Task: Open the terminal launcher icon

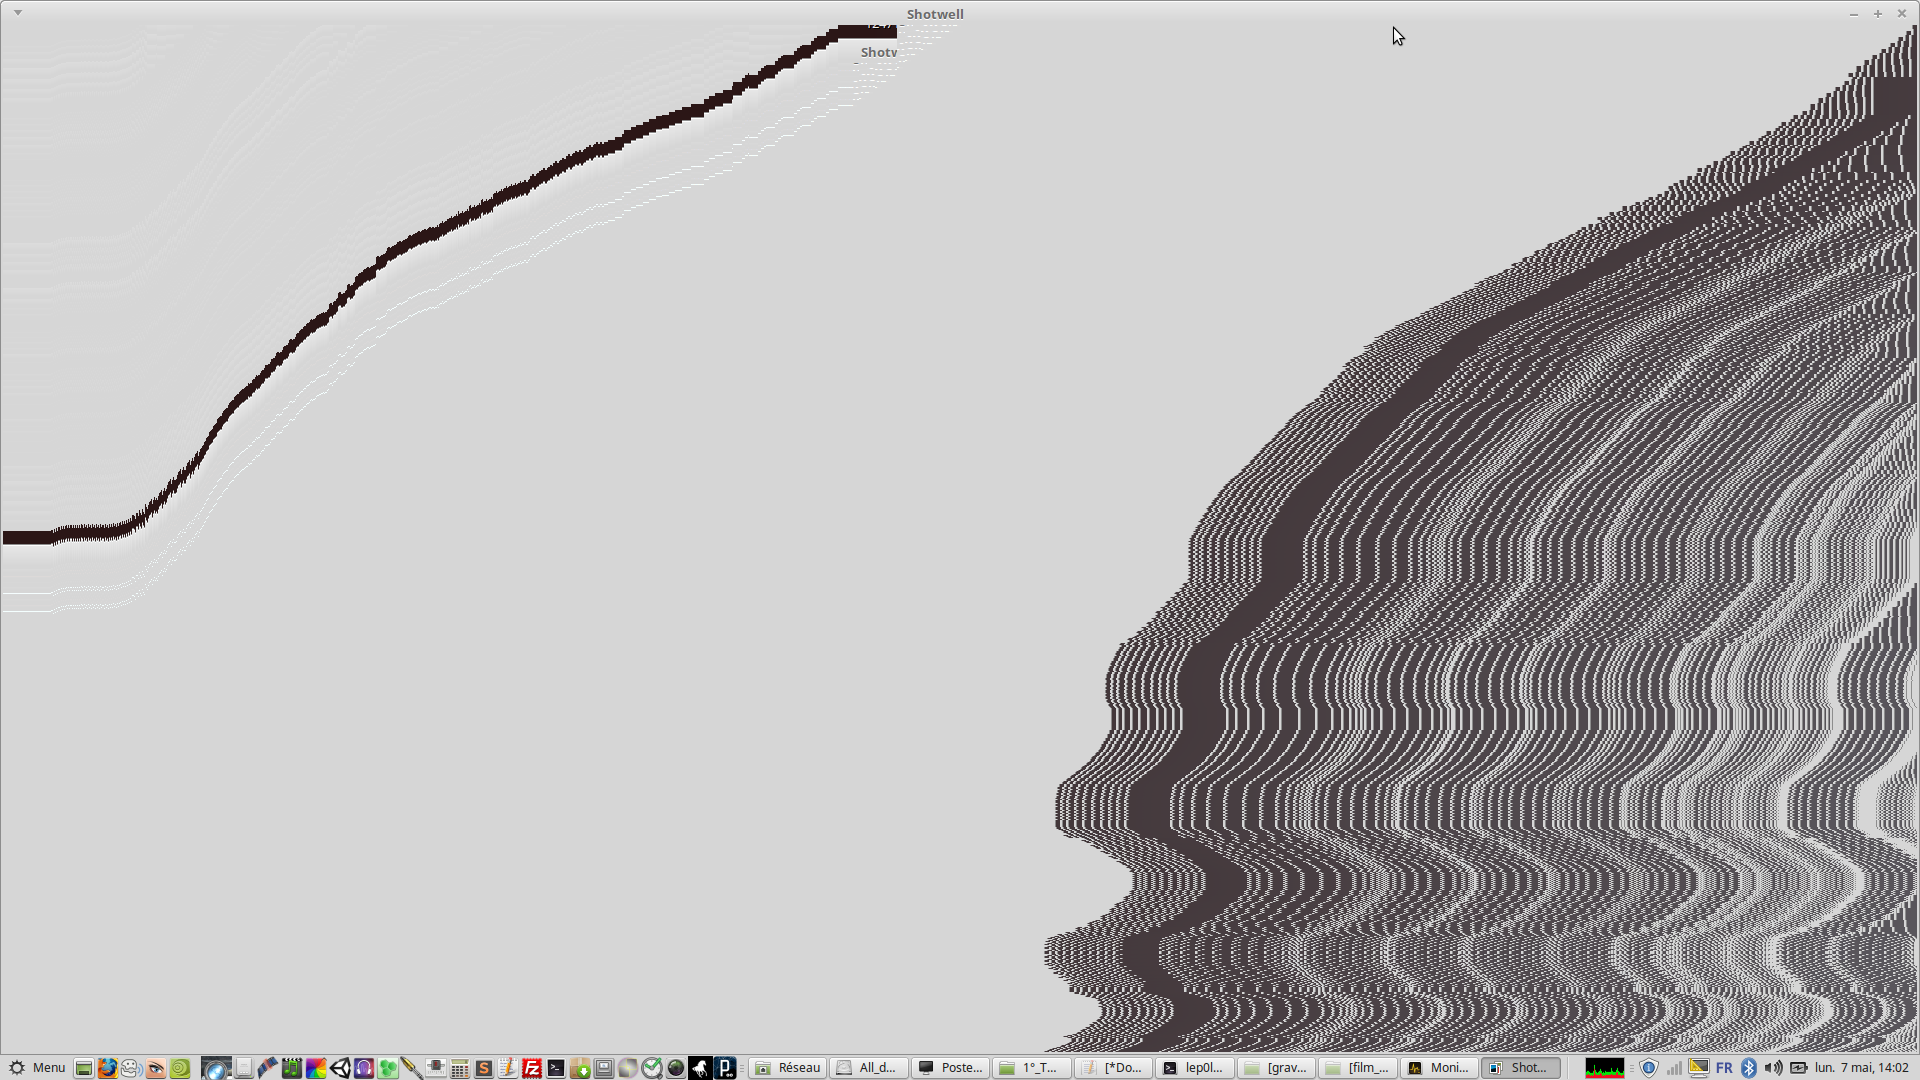Action: [x=556, y=1068]
